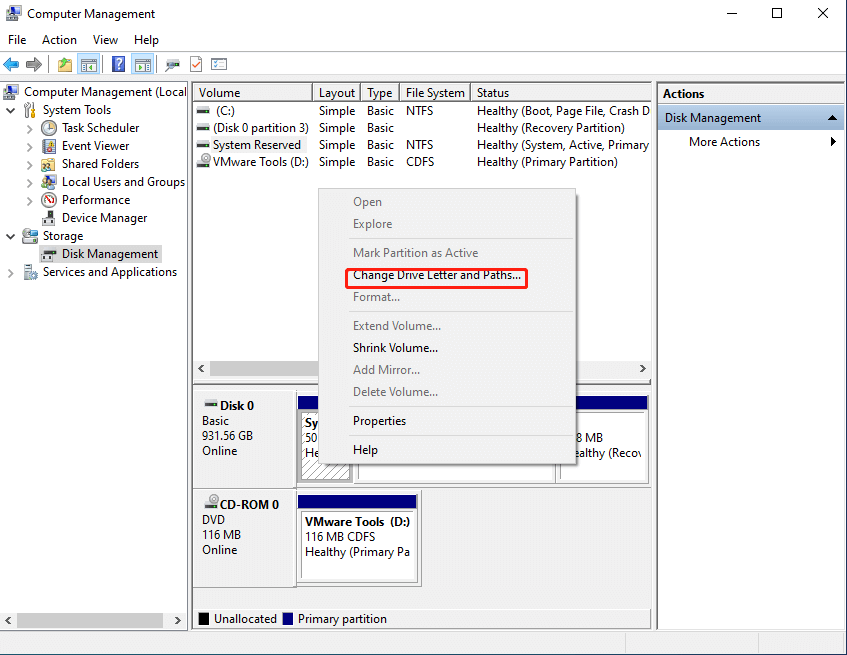Click volume list scrollbar left arrow
Image resolution: width=847 pixels, height=655 pixels.
pos(201,369)
